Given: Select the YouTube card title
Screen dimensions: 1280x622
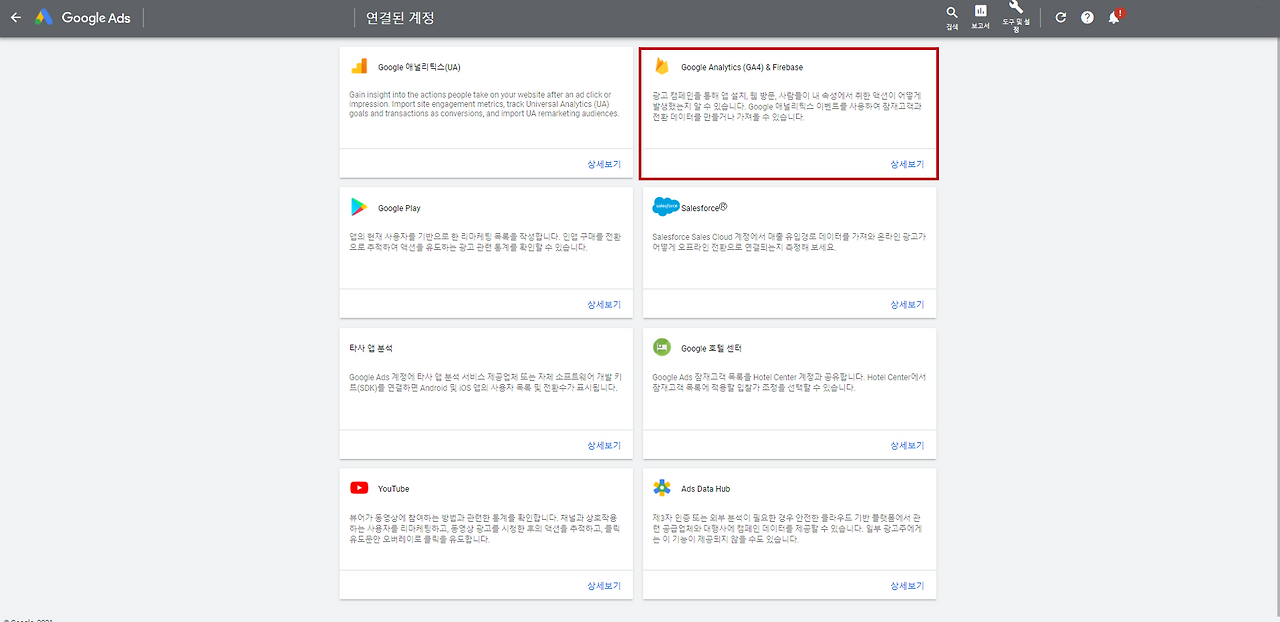Looking at the screenshot, I should (x=393, y=489).
